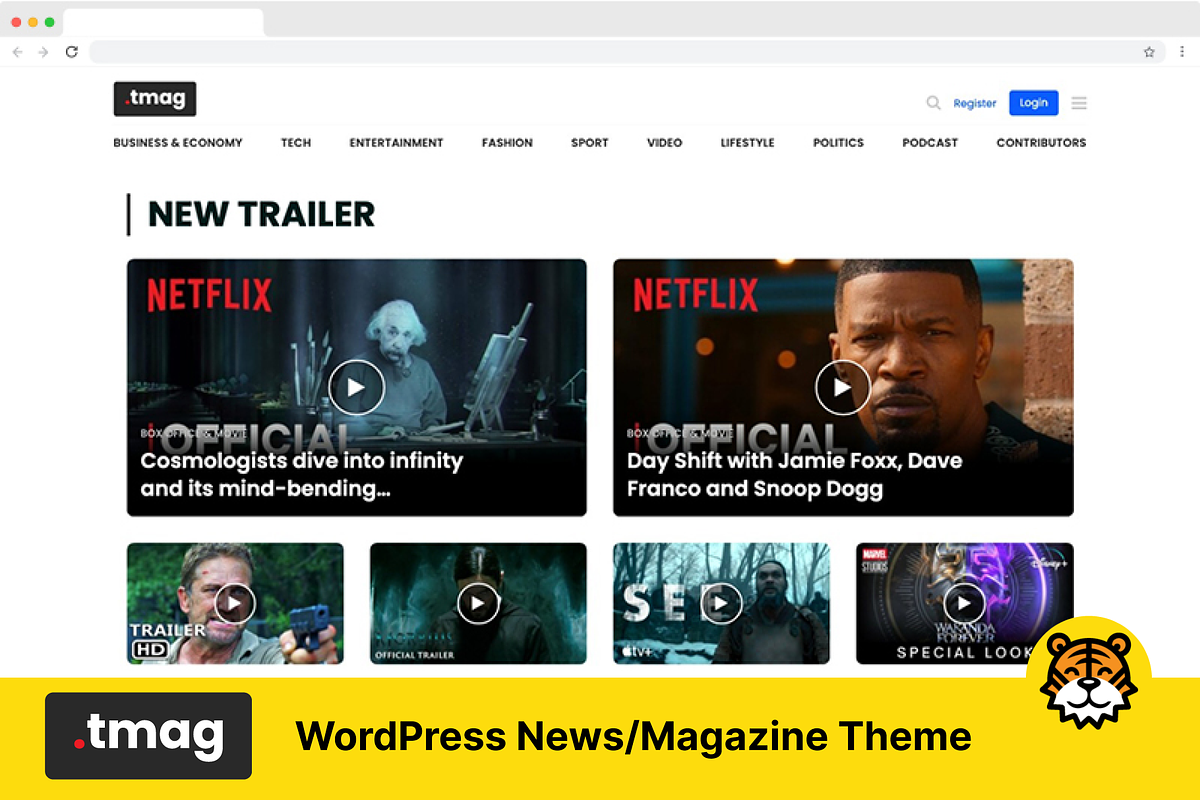The height and width of the screenshot is (800, 1200).
Task: Click the Register link
Action: pyautogui.click(x=975, y=103)
